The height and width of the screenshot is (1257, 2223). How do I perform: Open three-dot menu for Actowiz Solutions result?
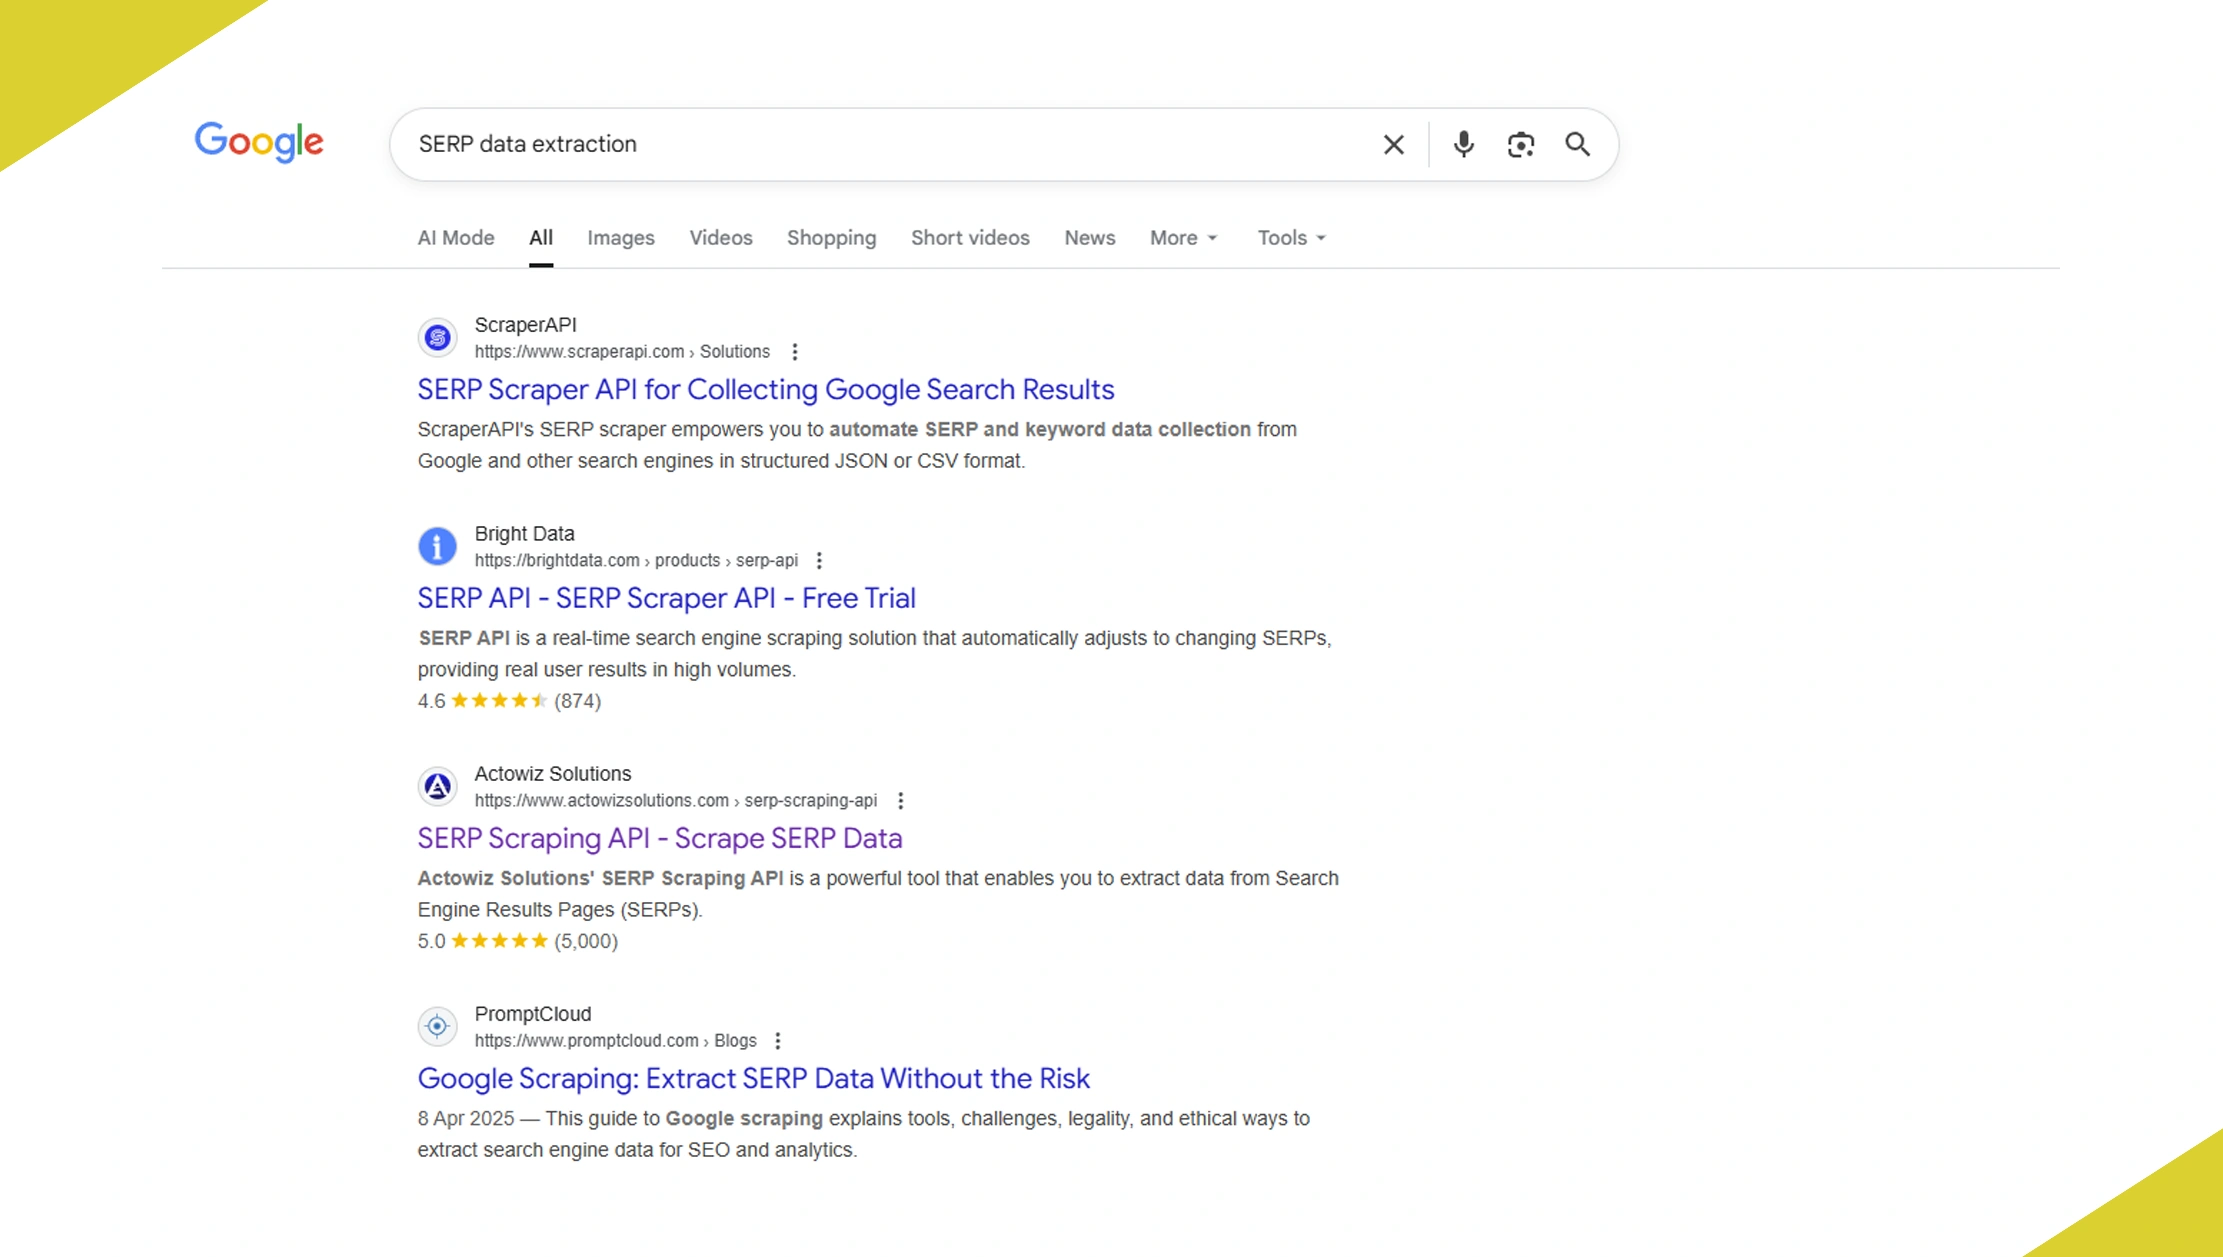click(x=900, y=801)
